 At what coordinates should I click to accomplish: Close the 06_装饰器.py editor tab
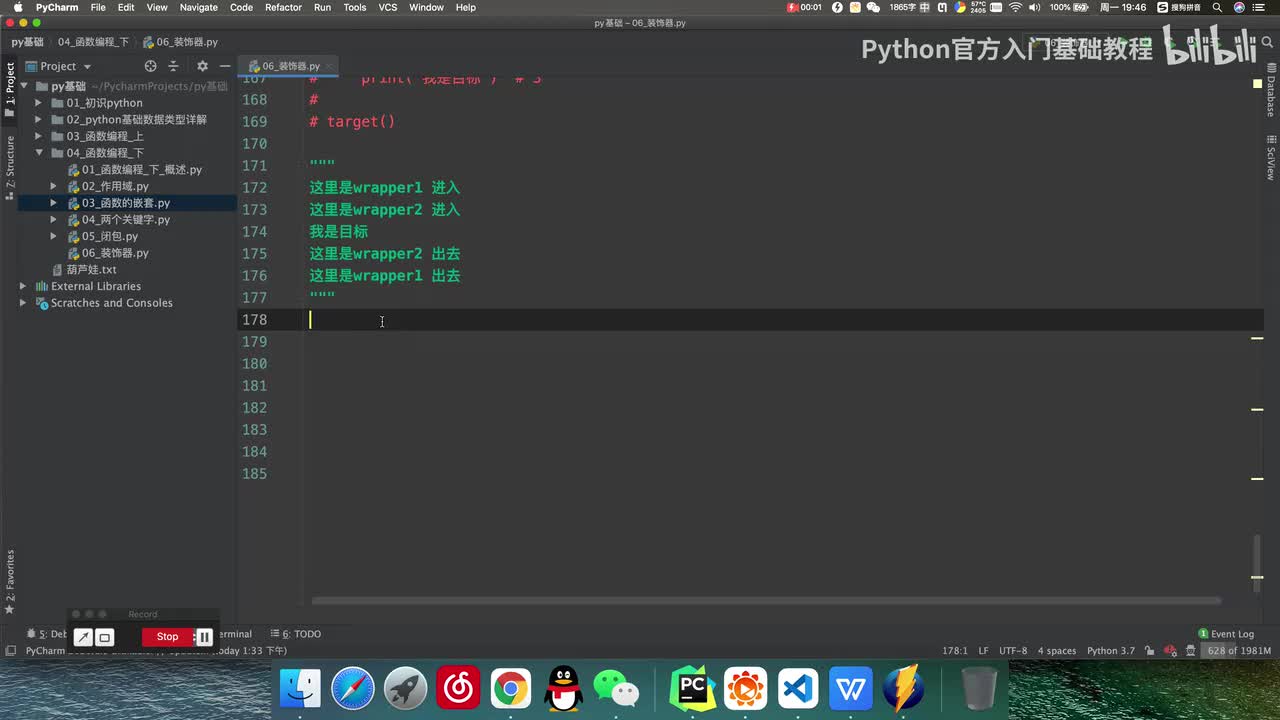(x=329, y=66)
